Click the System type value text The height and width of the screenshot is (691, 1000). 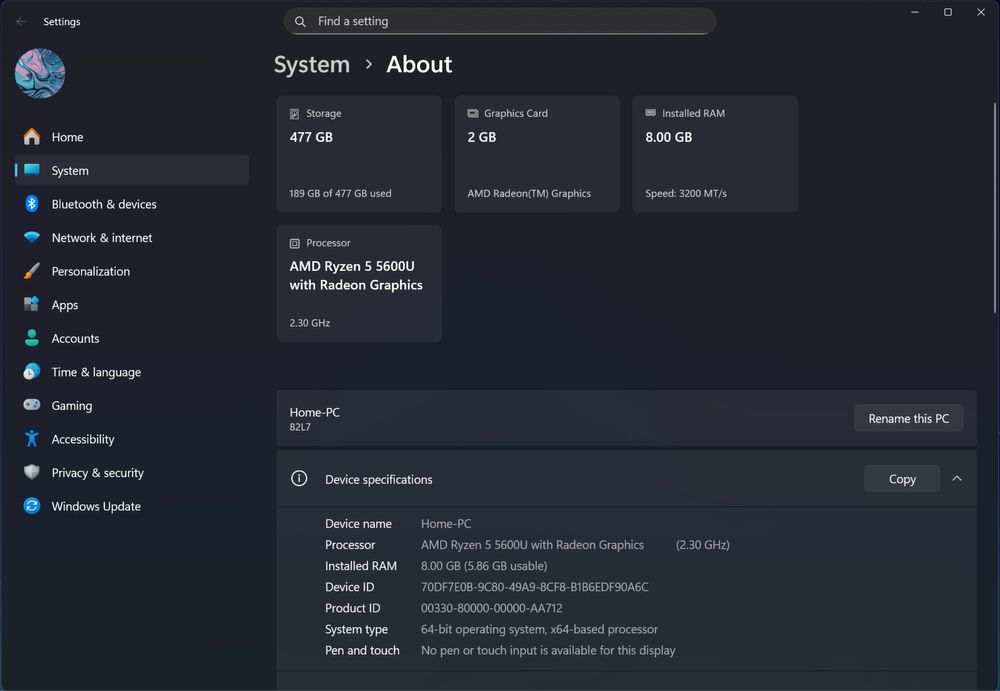(539, 629)
